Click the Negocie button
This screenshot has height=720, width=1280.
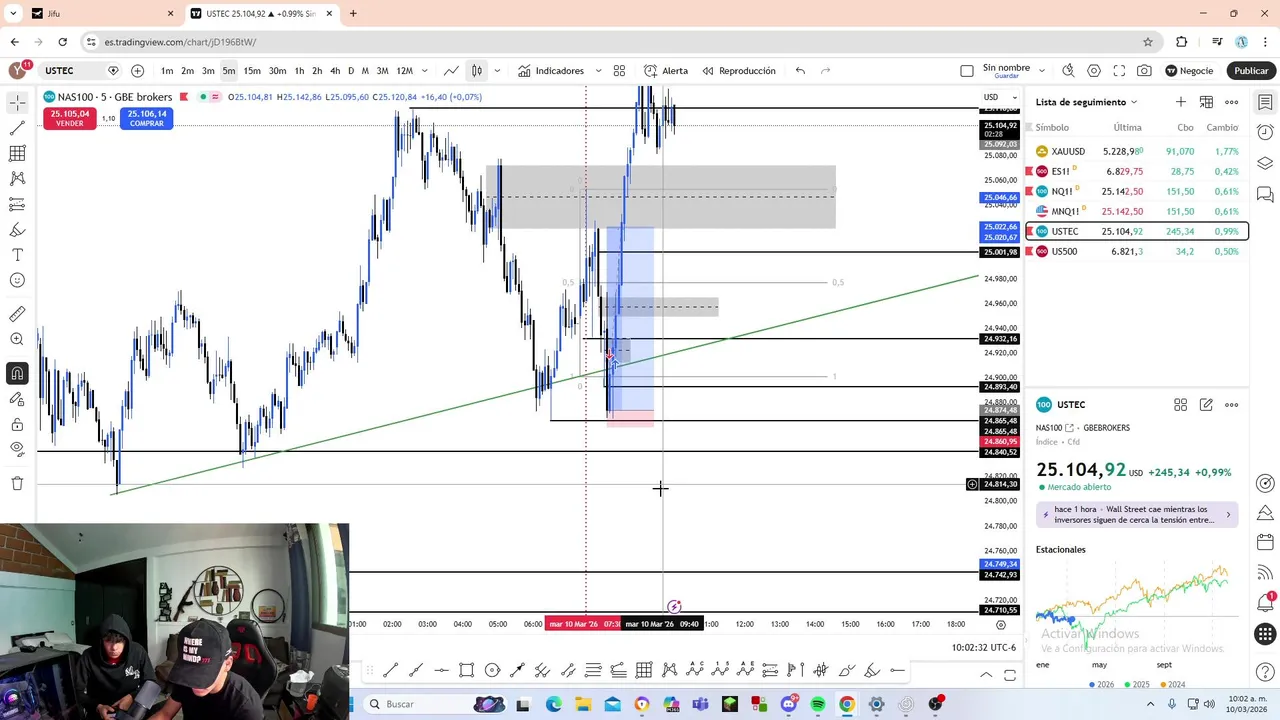tap(1189, 71)
